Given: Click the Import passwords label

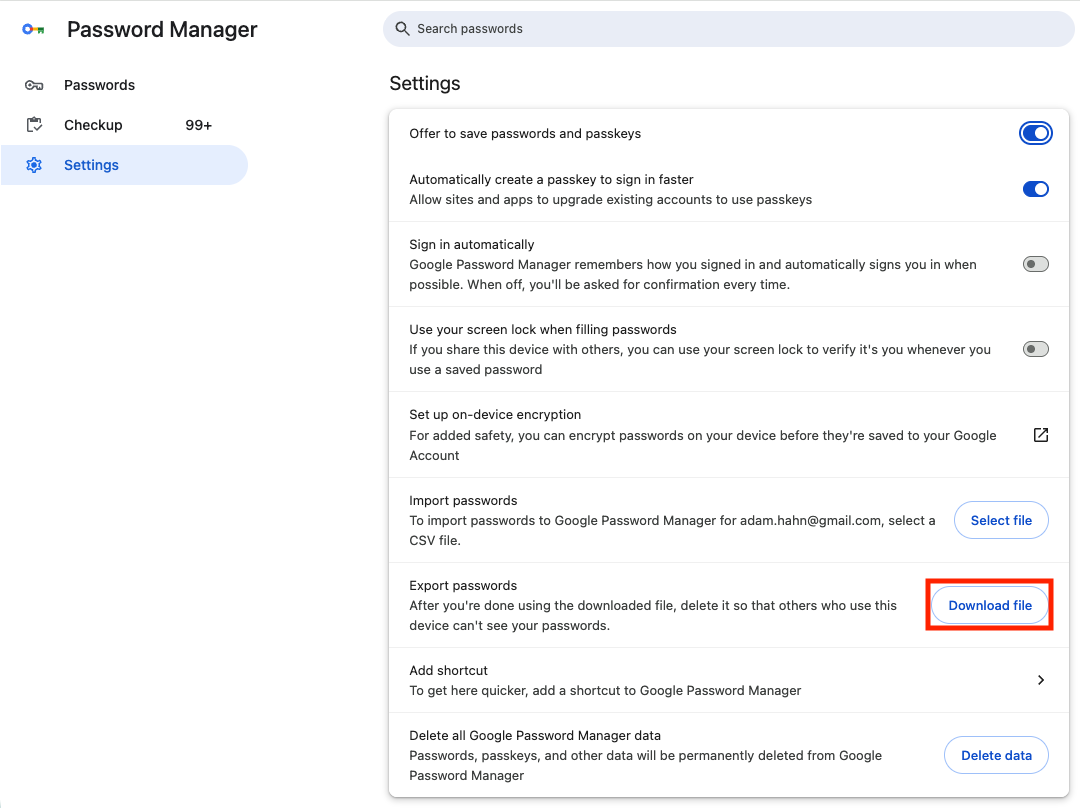Looking at the screenshot, I should 463,501.
